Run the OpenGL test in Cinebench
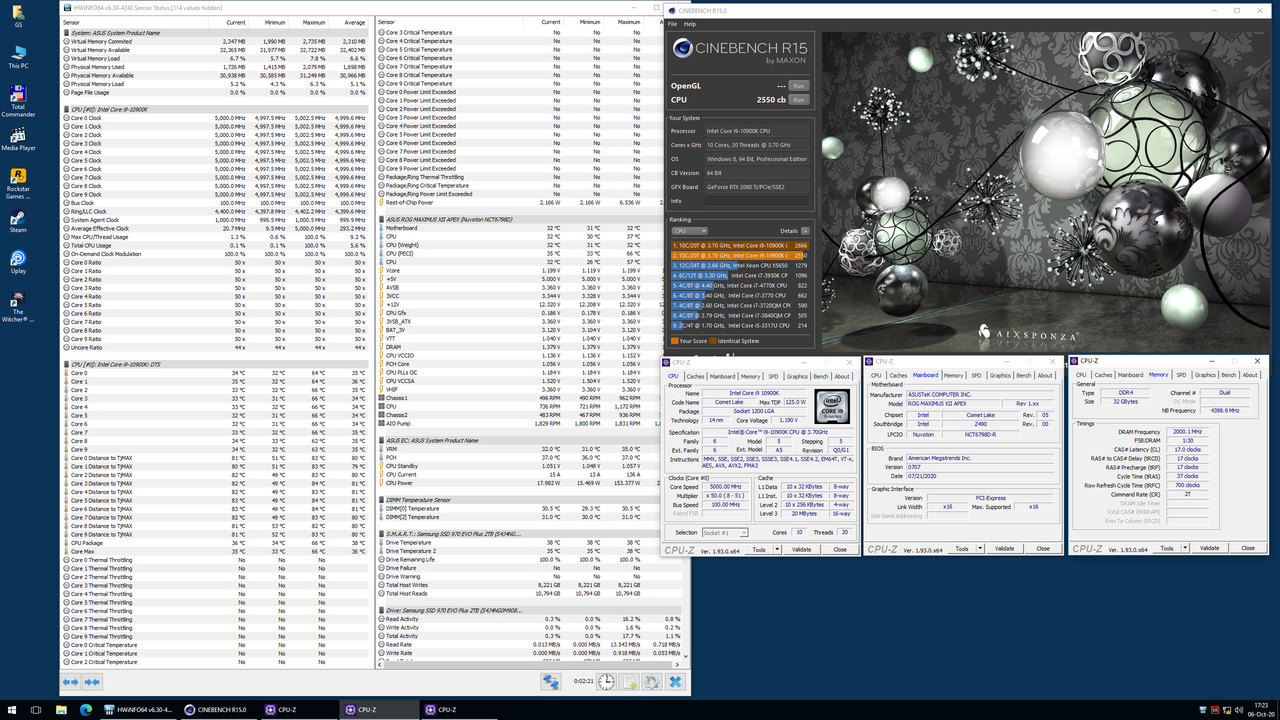The height and width of the screenshot is (720, 1280). tap(798, 86)
